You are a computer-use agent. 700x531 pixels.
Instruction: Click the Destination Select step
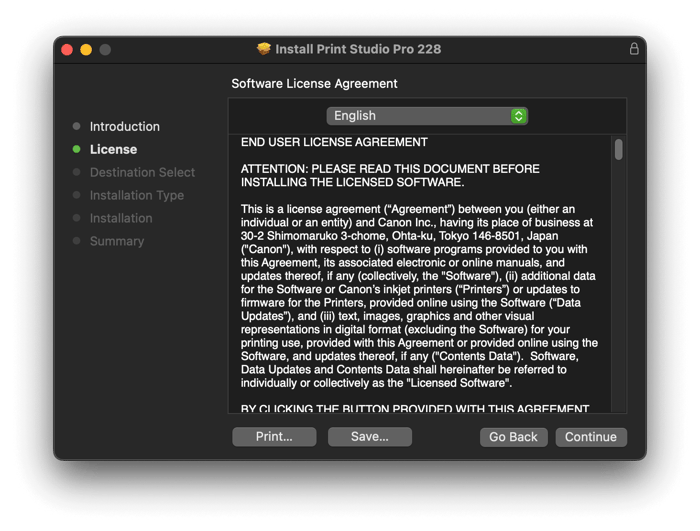coord(142,172)
